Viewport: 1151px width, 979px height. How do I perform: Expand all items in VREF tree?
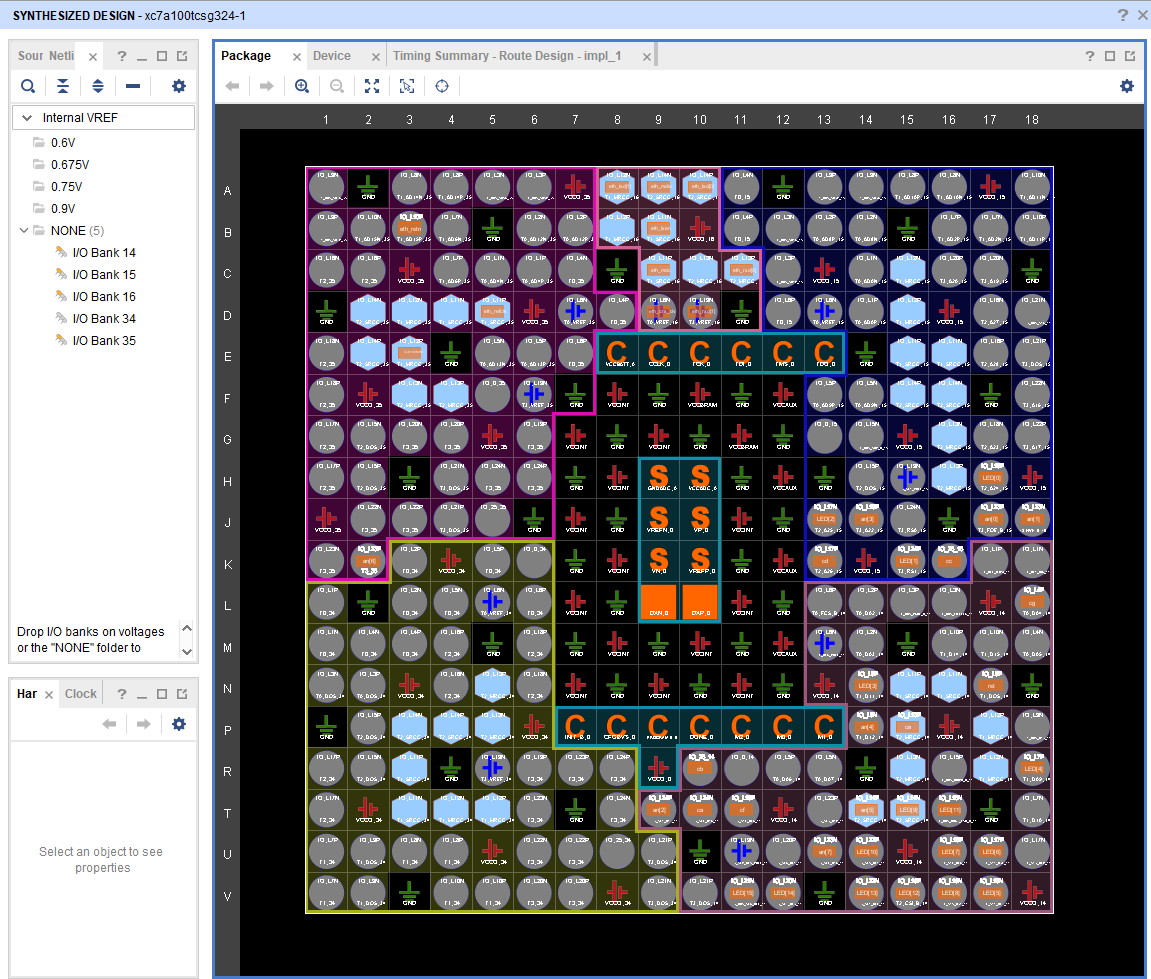tap(98, 87)
